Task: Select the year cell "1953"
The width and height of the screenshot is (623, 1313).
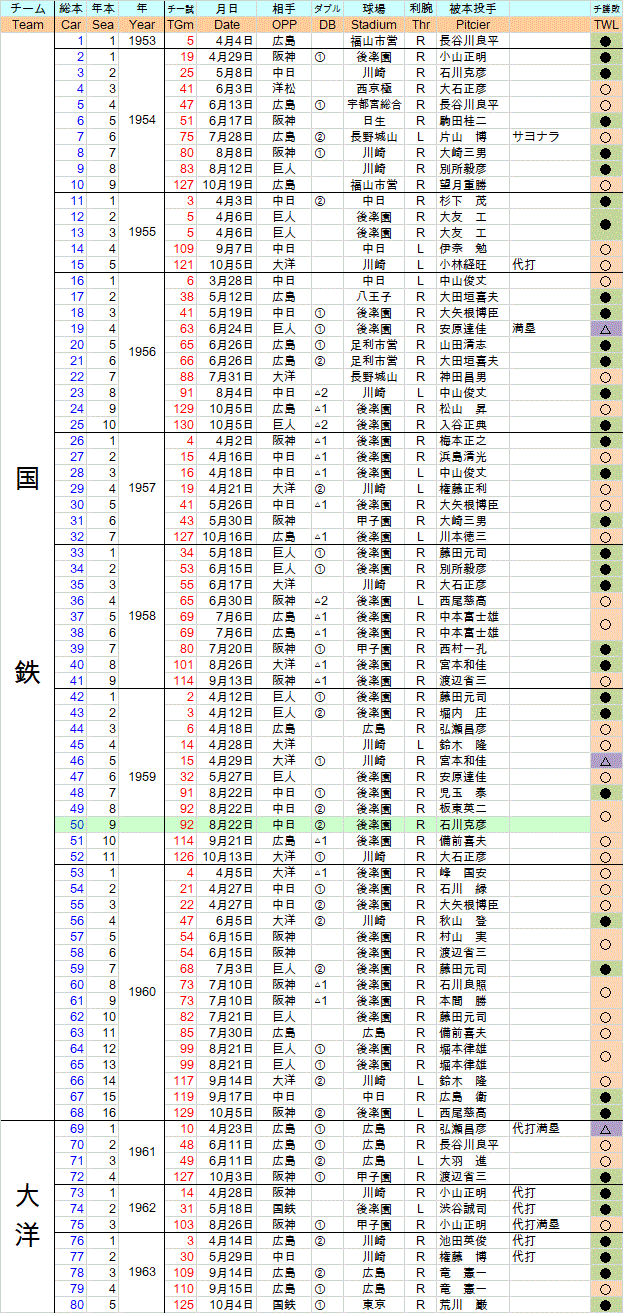Action: pyautogui.click(x=142, y=41)
